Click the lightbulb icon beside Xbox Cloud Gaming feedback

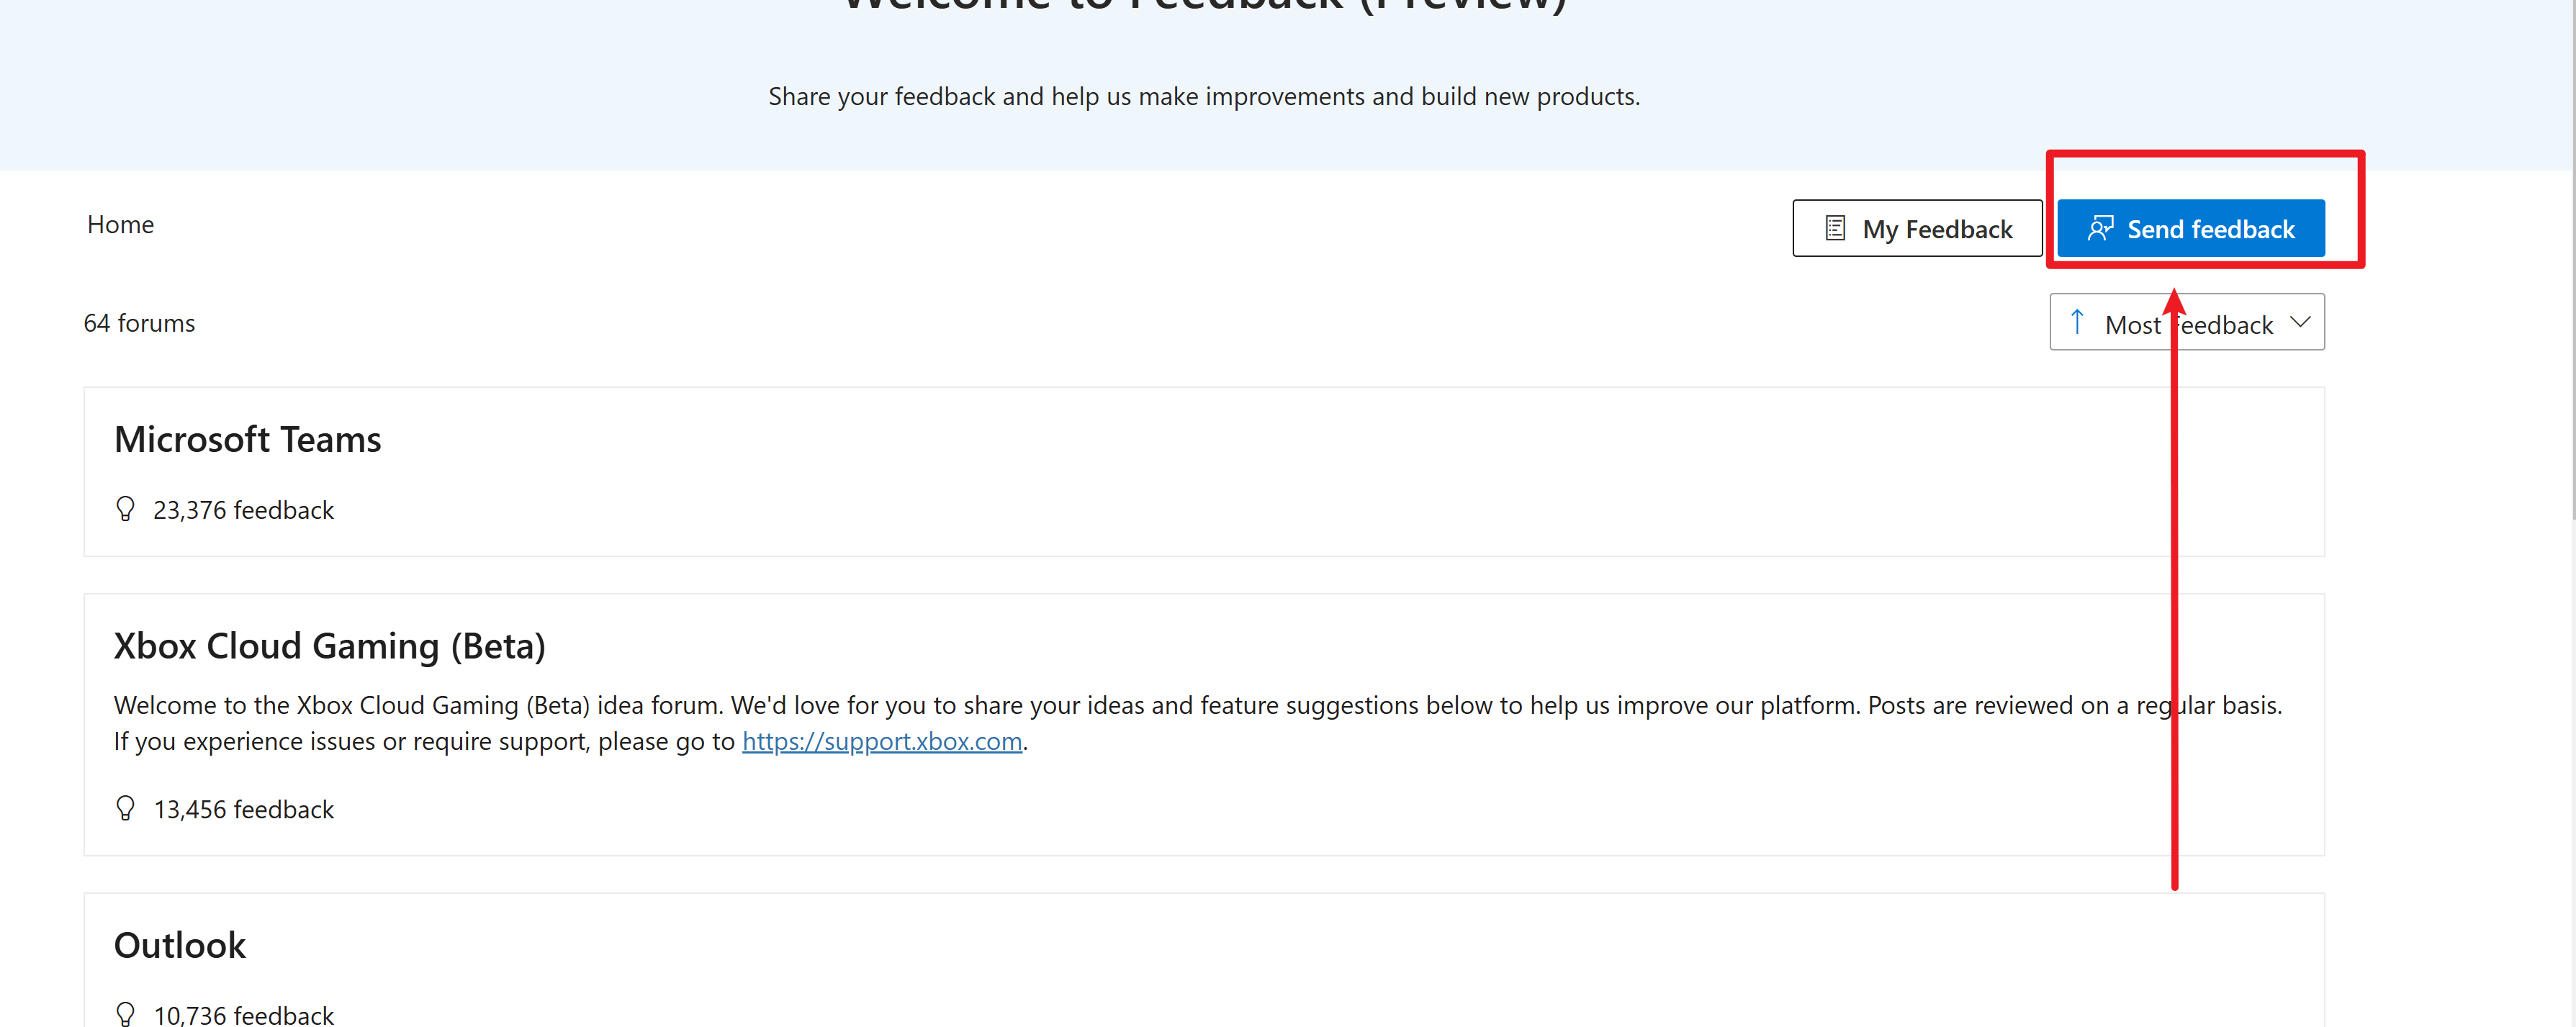(125, 808)
